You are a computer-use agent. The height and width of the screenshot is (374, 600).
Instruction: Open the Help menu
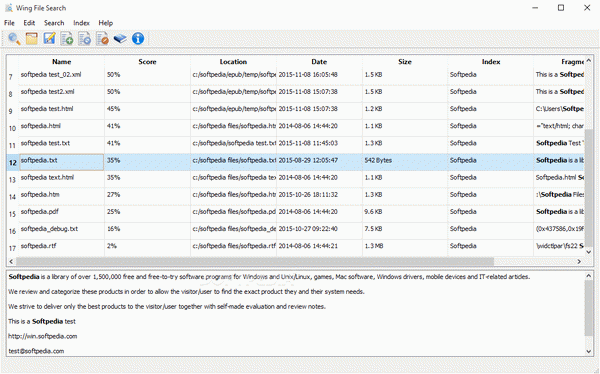(x=106, y=23)
